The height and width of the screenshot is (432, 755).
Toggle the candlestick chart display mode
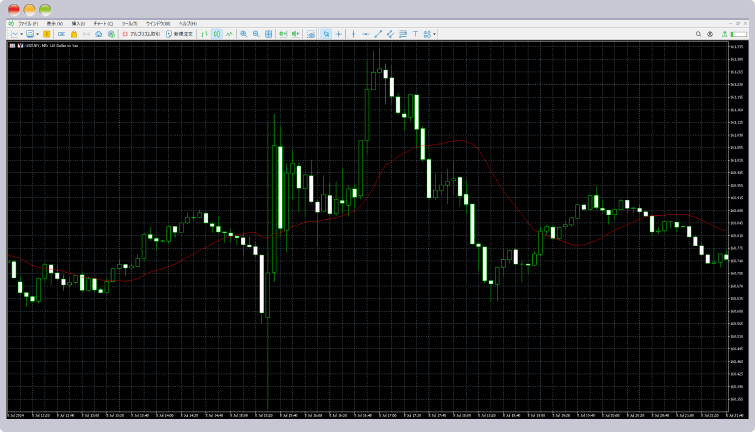(216, 34)
